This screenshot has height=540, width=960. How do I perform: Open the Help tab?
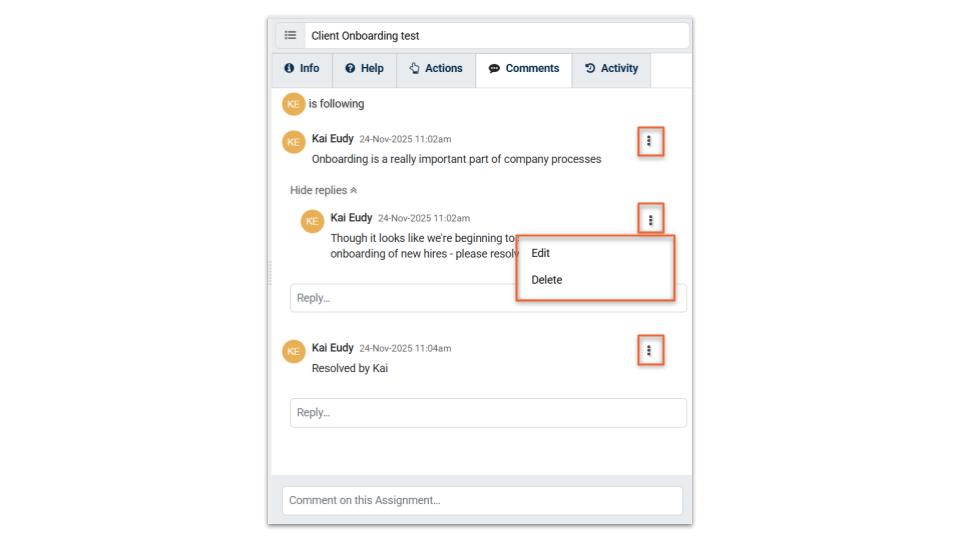[364, 69]
